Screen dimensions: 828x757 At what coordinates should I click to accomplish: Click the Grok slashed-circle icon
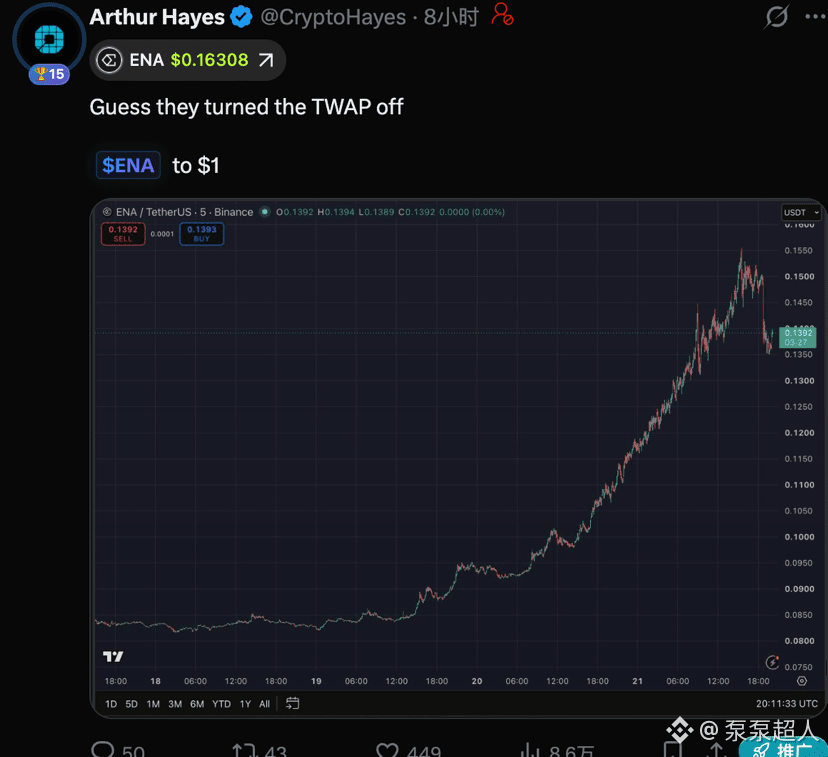click(776, 17)
